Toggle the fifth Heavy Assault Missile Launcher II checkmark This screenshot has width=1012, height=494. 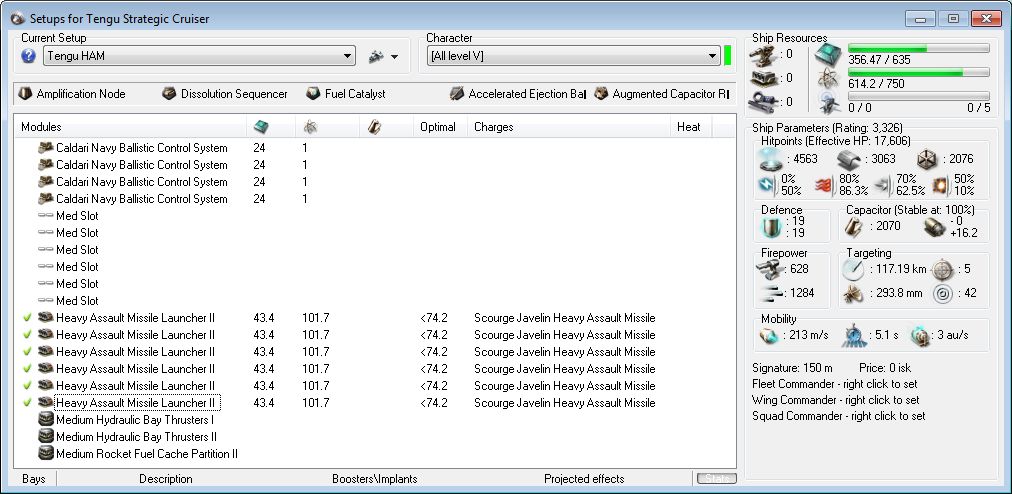tap(27, 386)
